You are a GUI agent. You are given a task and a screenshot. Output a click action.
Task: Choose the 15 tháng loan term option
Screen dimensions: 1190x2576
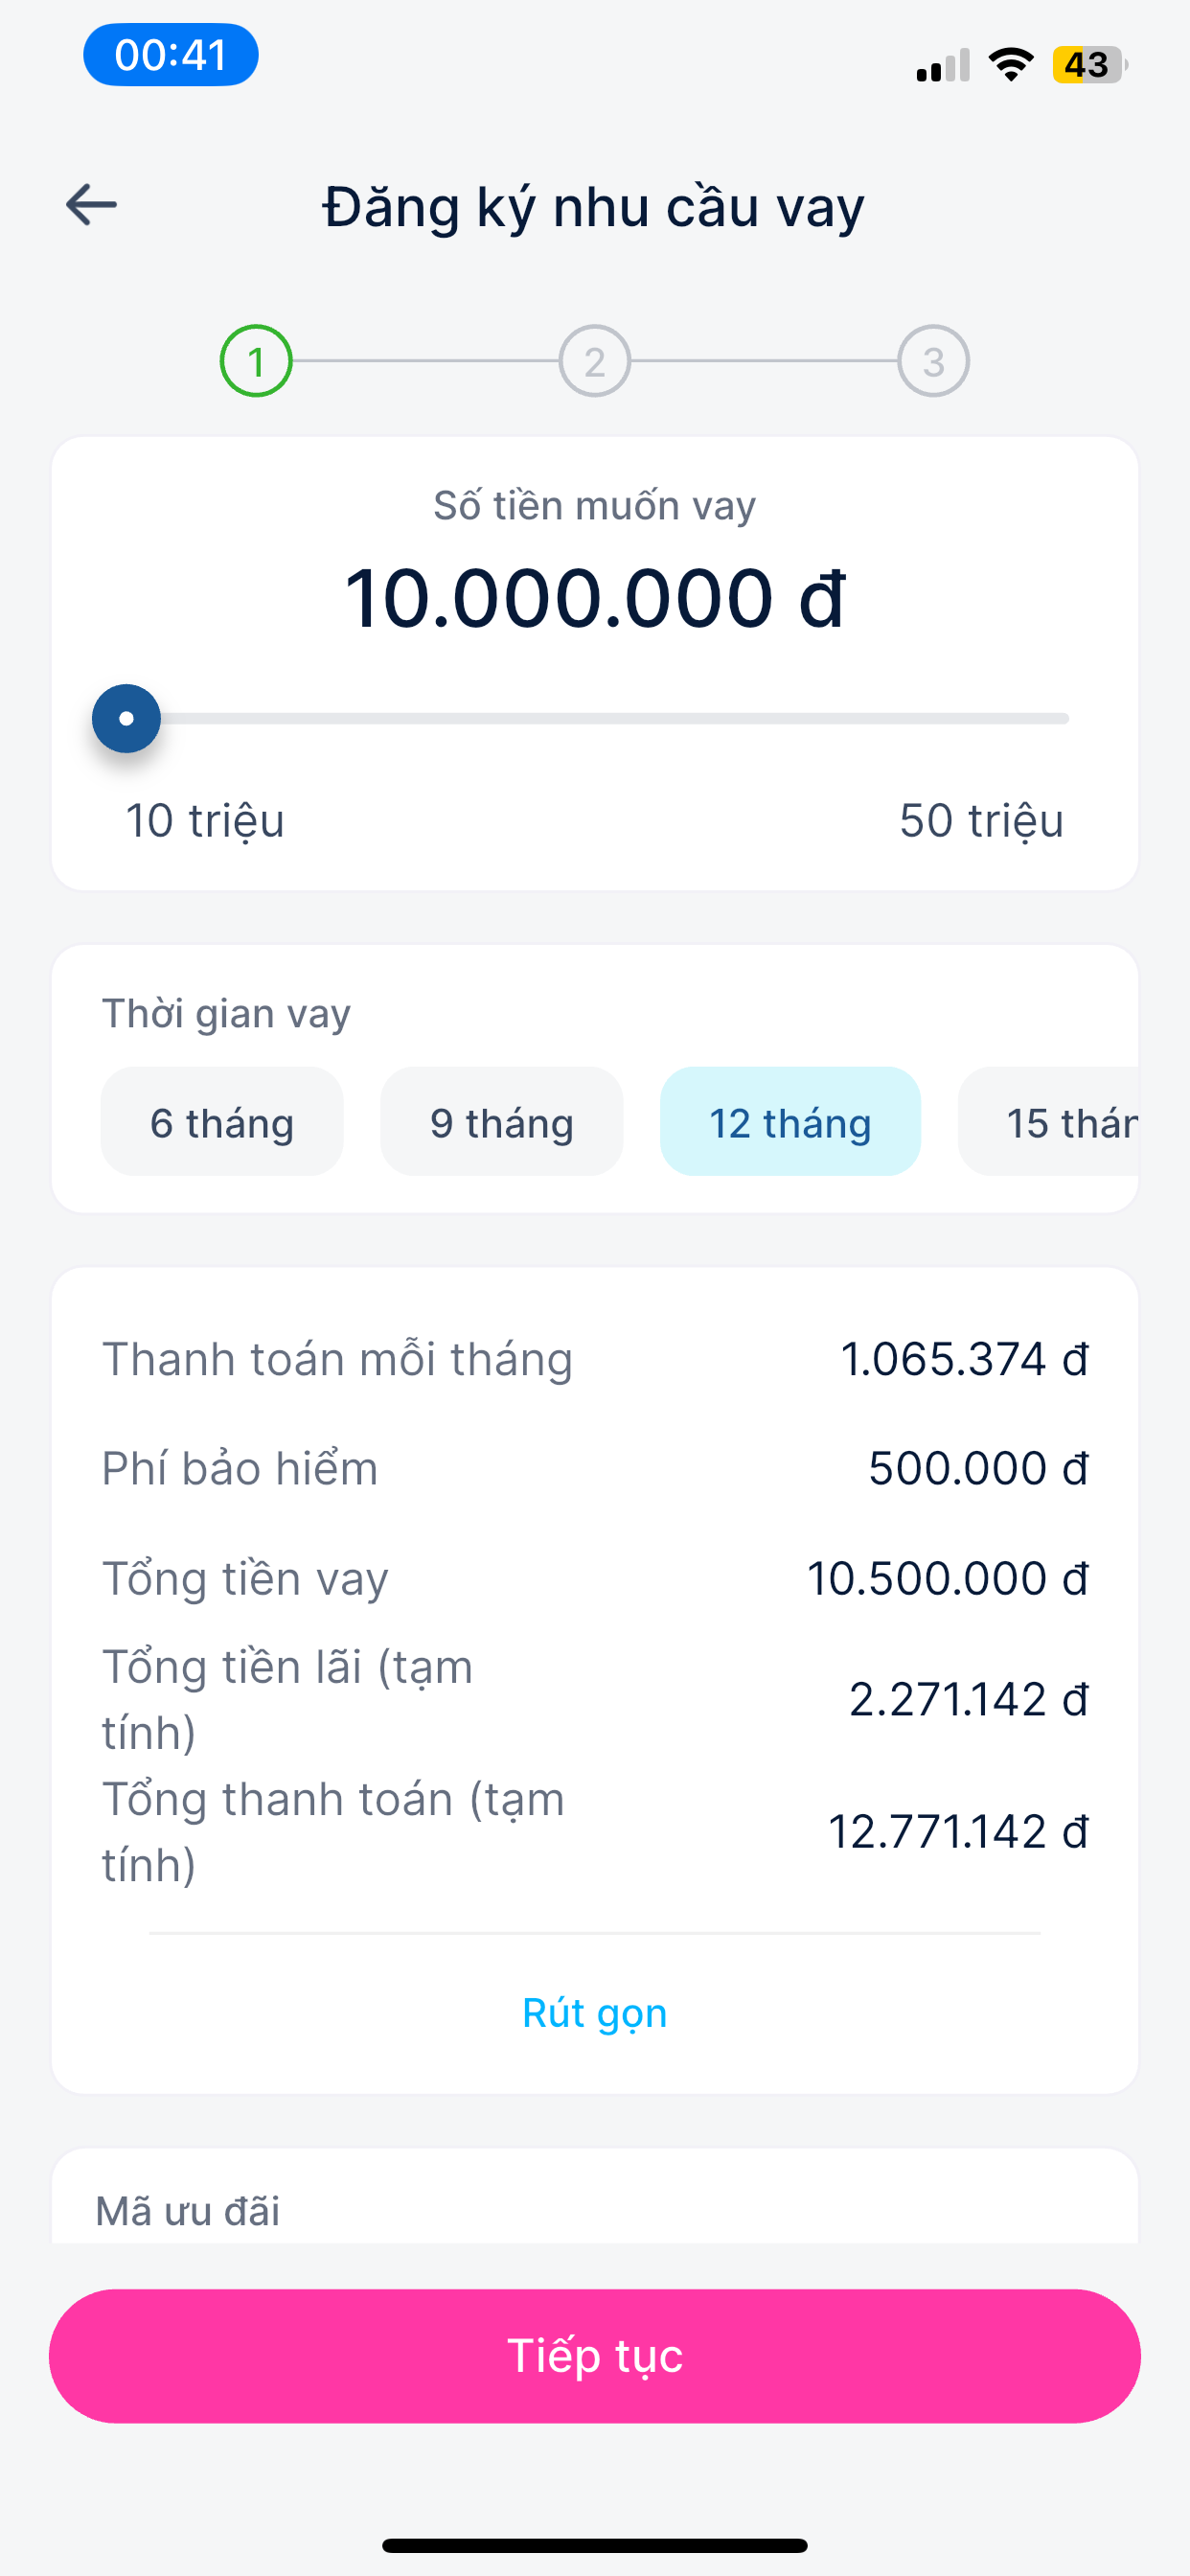[1049, 1122]
